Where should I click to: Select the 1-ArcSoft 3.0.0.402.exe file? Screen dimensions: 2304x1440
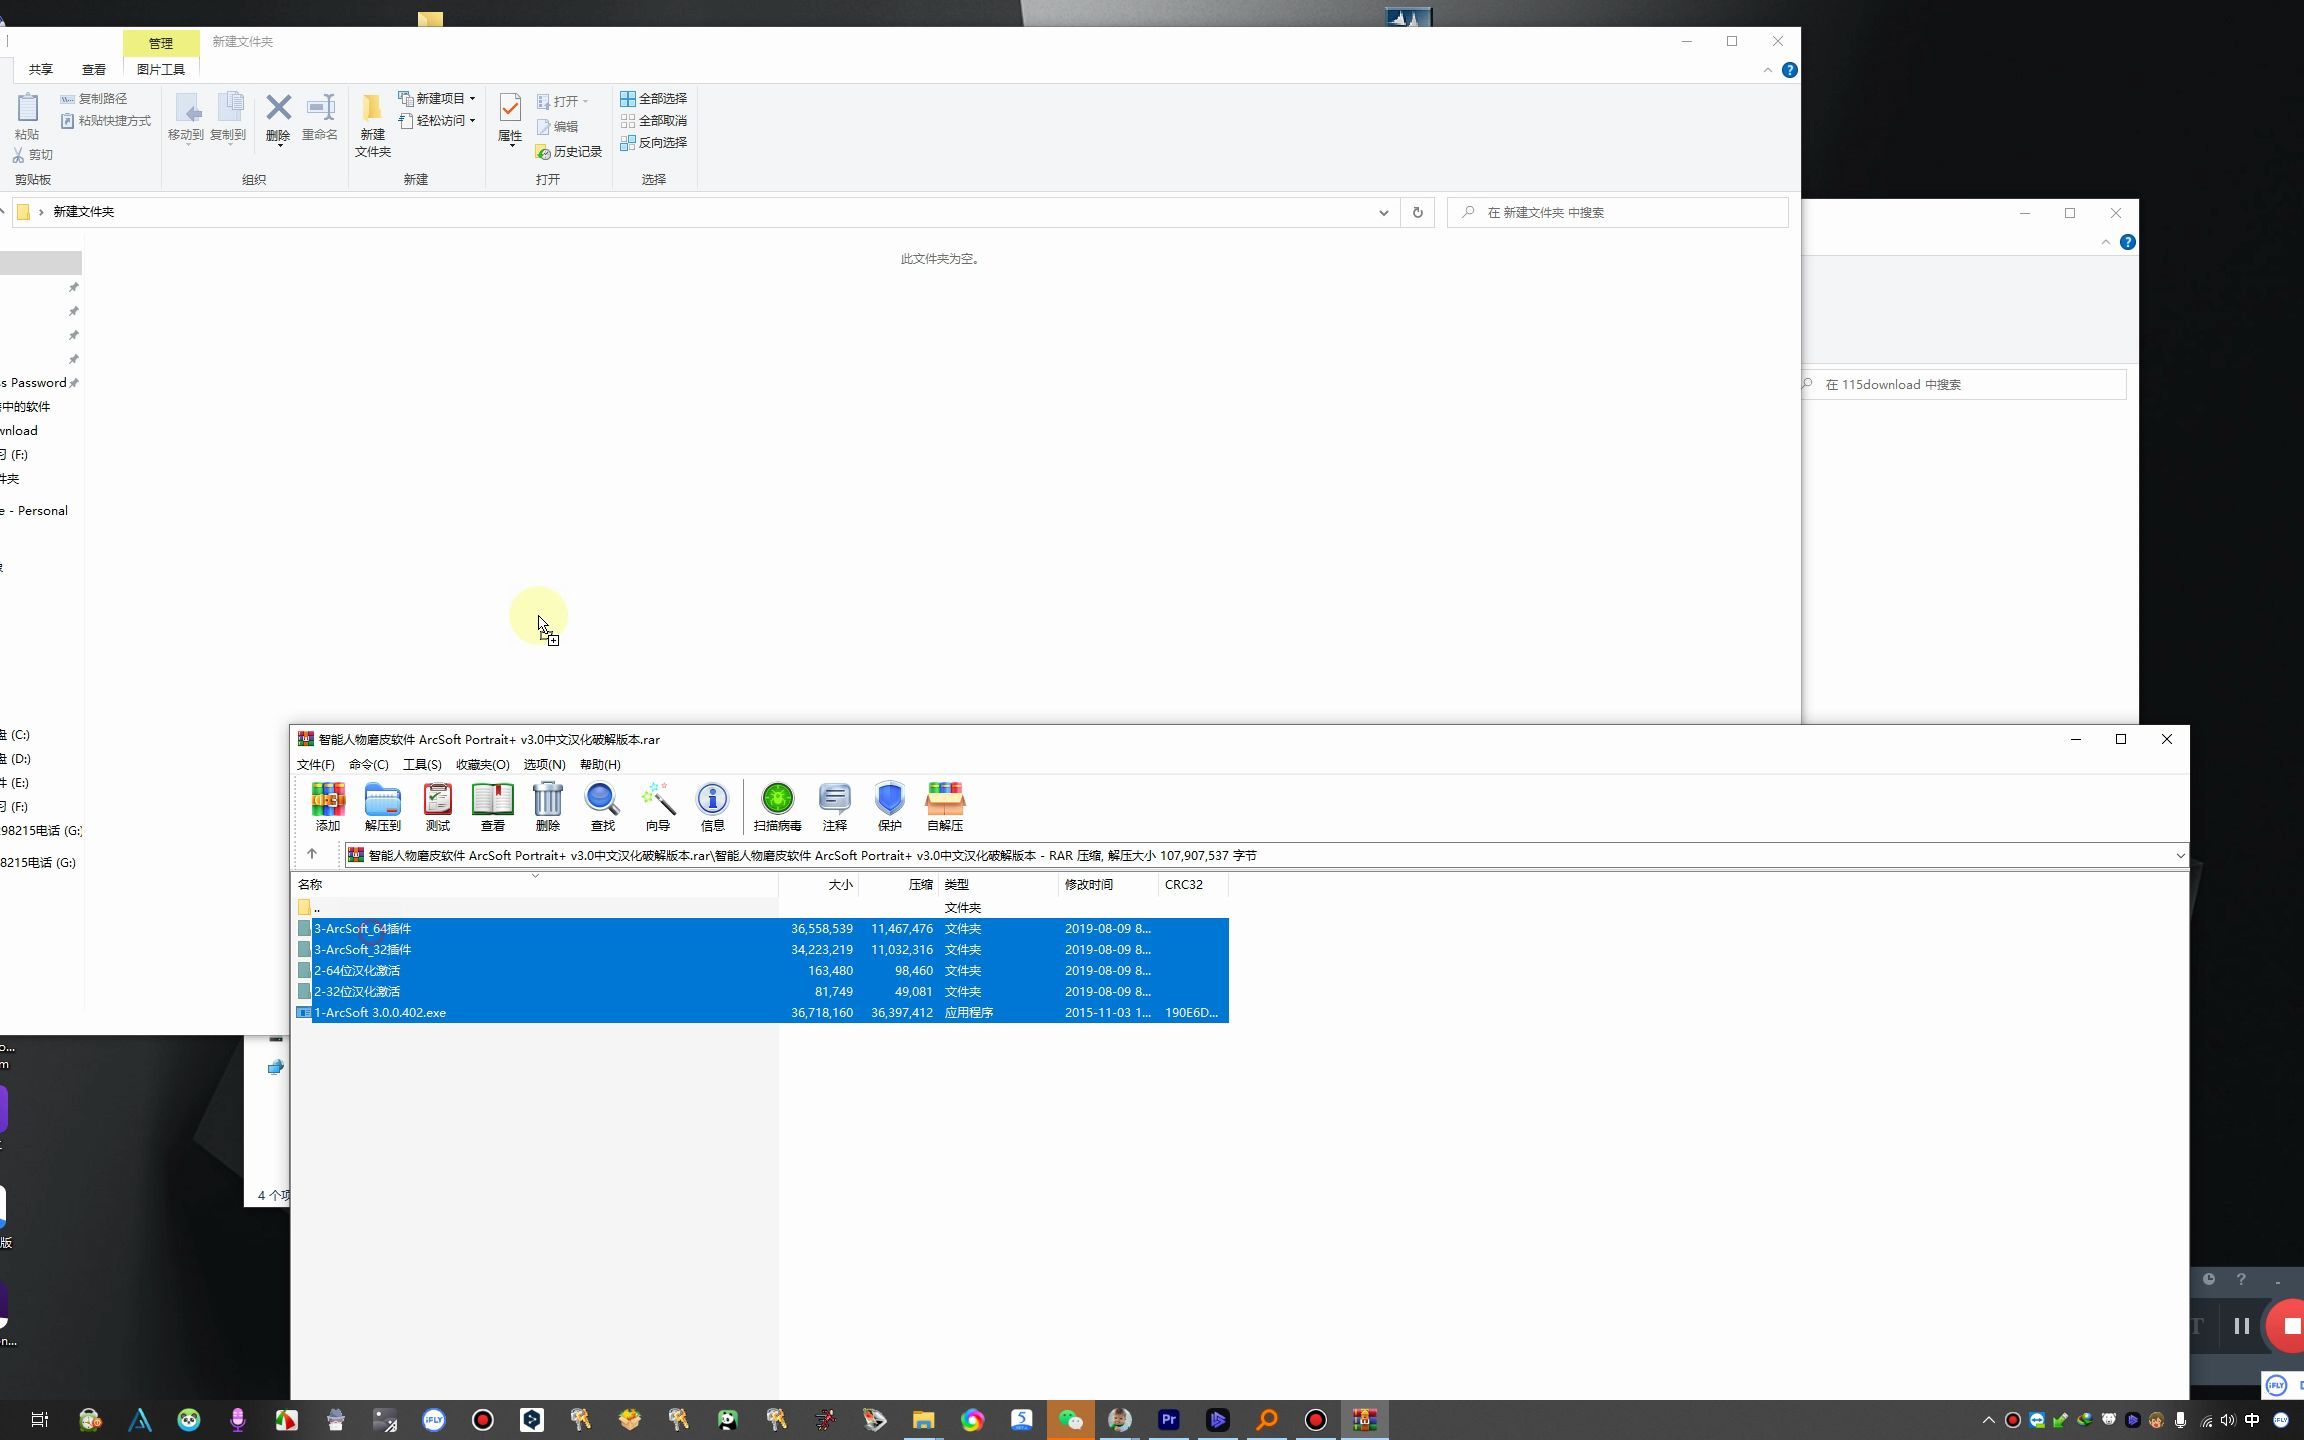(380, 1012)
